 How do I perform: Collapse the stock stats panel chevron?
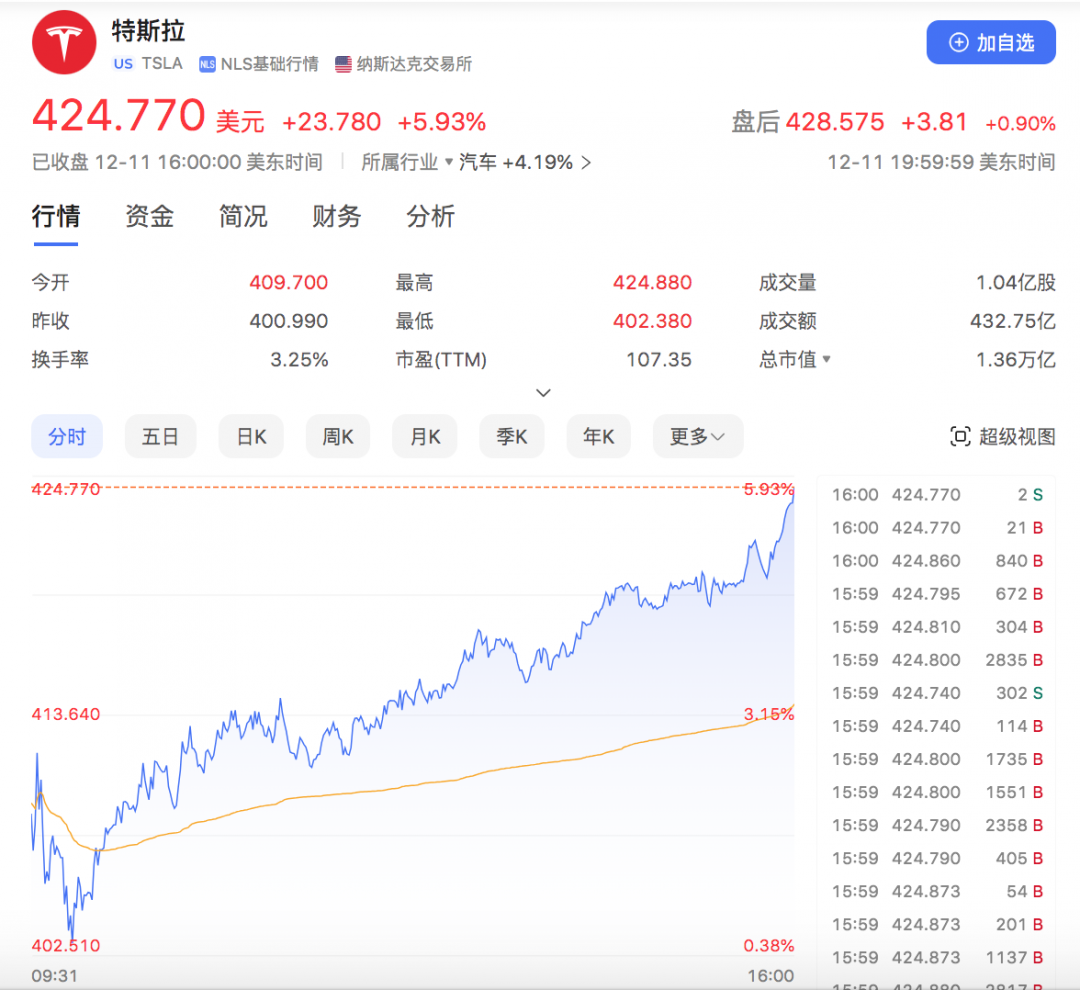coord(543,392)
